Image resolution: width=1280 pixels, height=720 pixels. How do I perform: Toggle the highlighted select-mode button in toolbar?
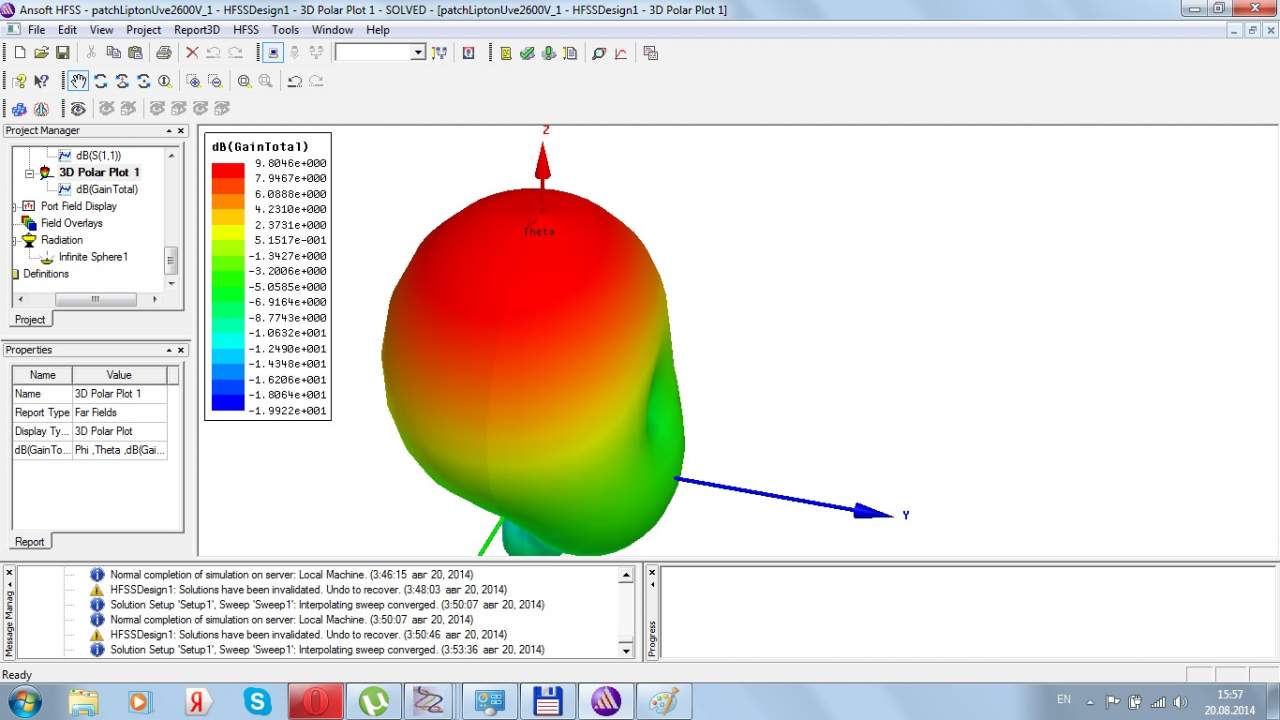(273, 53)
